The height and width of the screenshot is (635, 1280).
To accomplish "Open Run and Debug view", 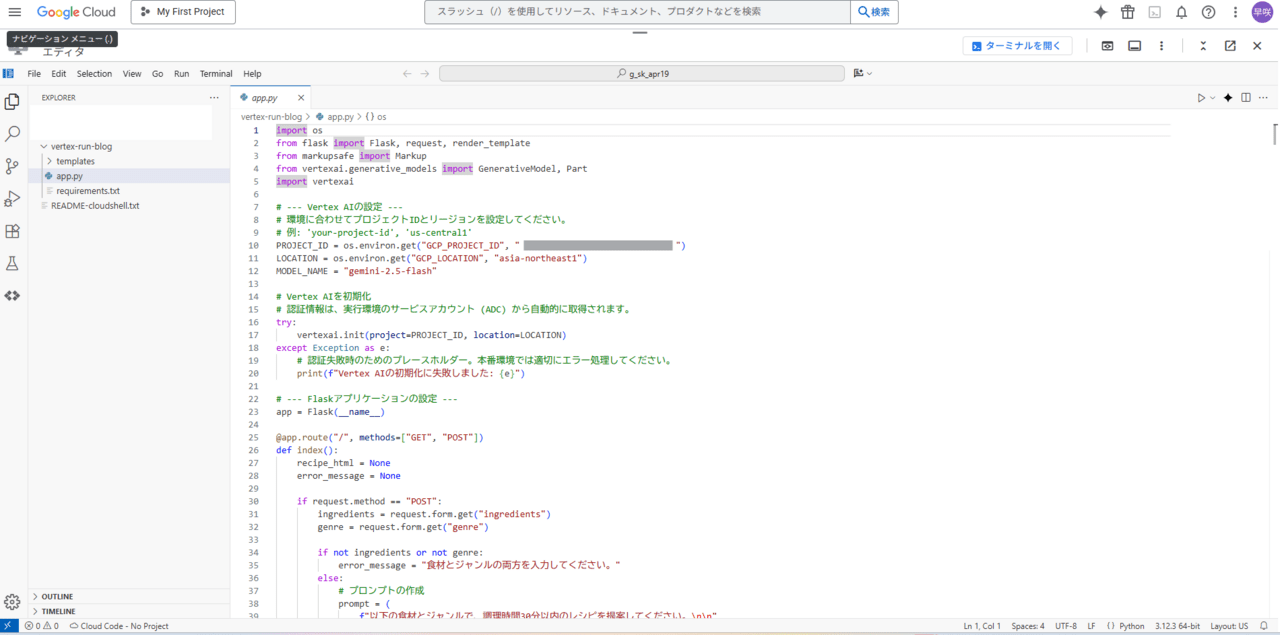I will 12,199.
